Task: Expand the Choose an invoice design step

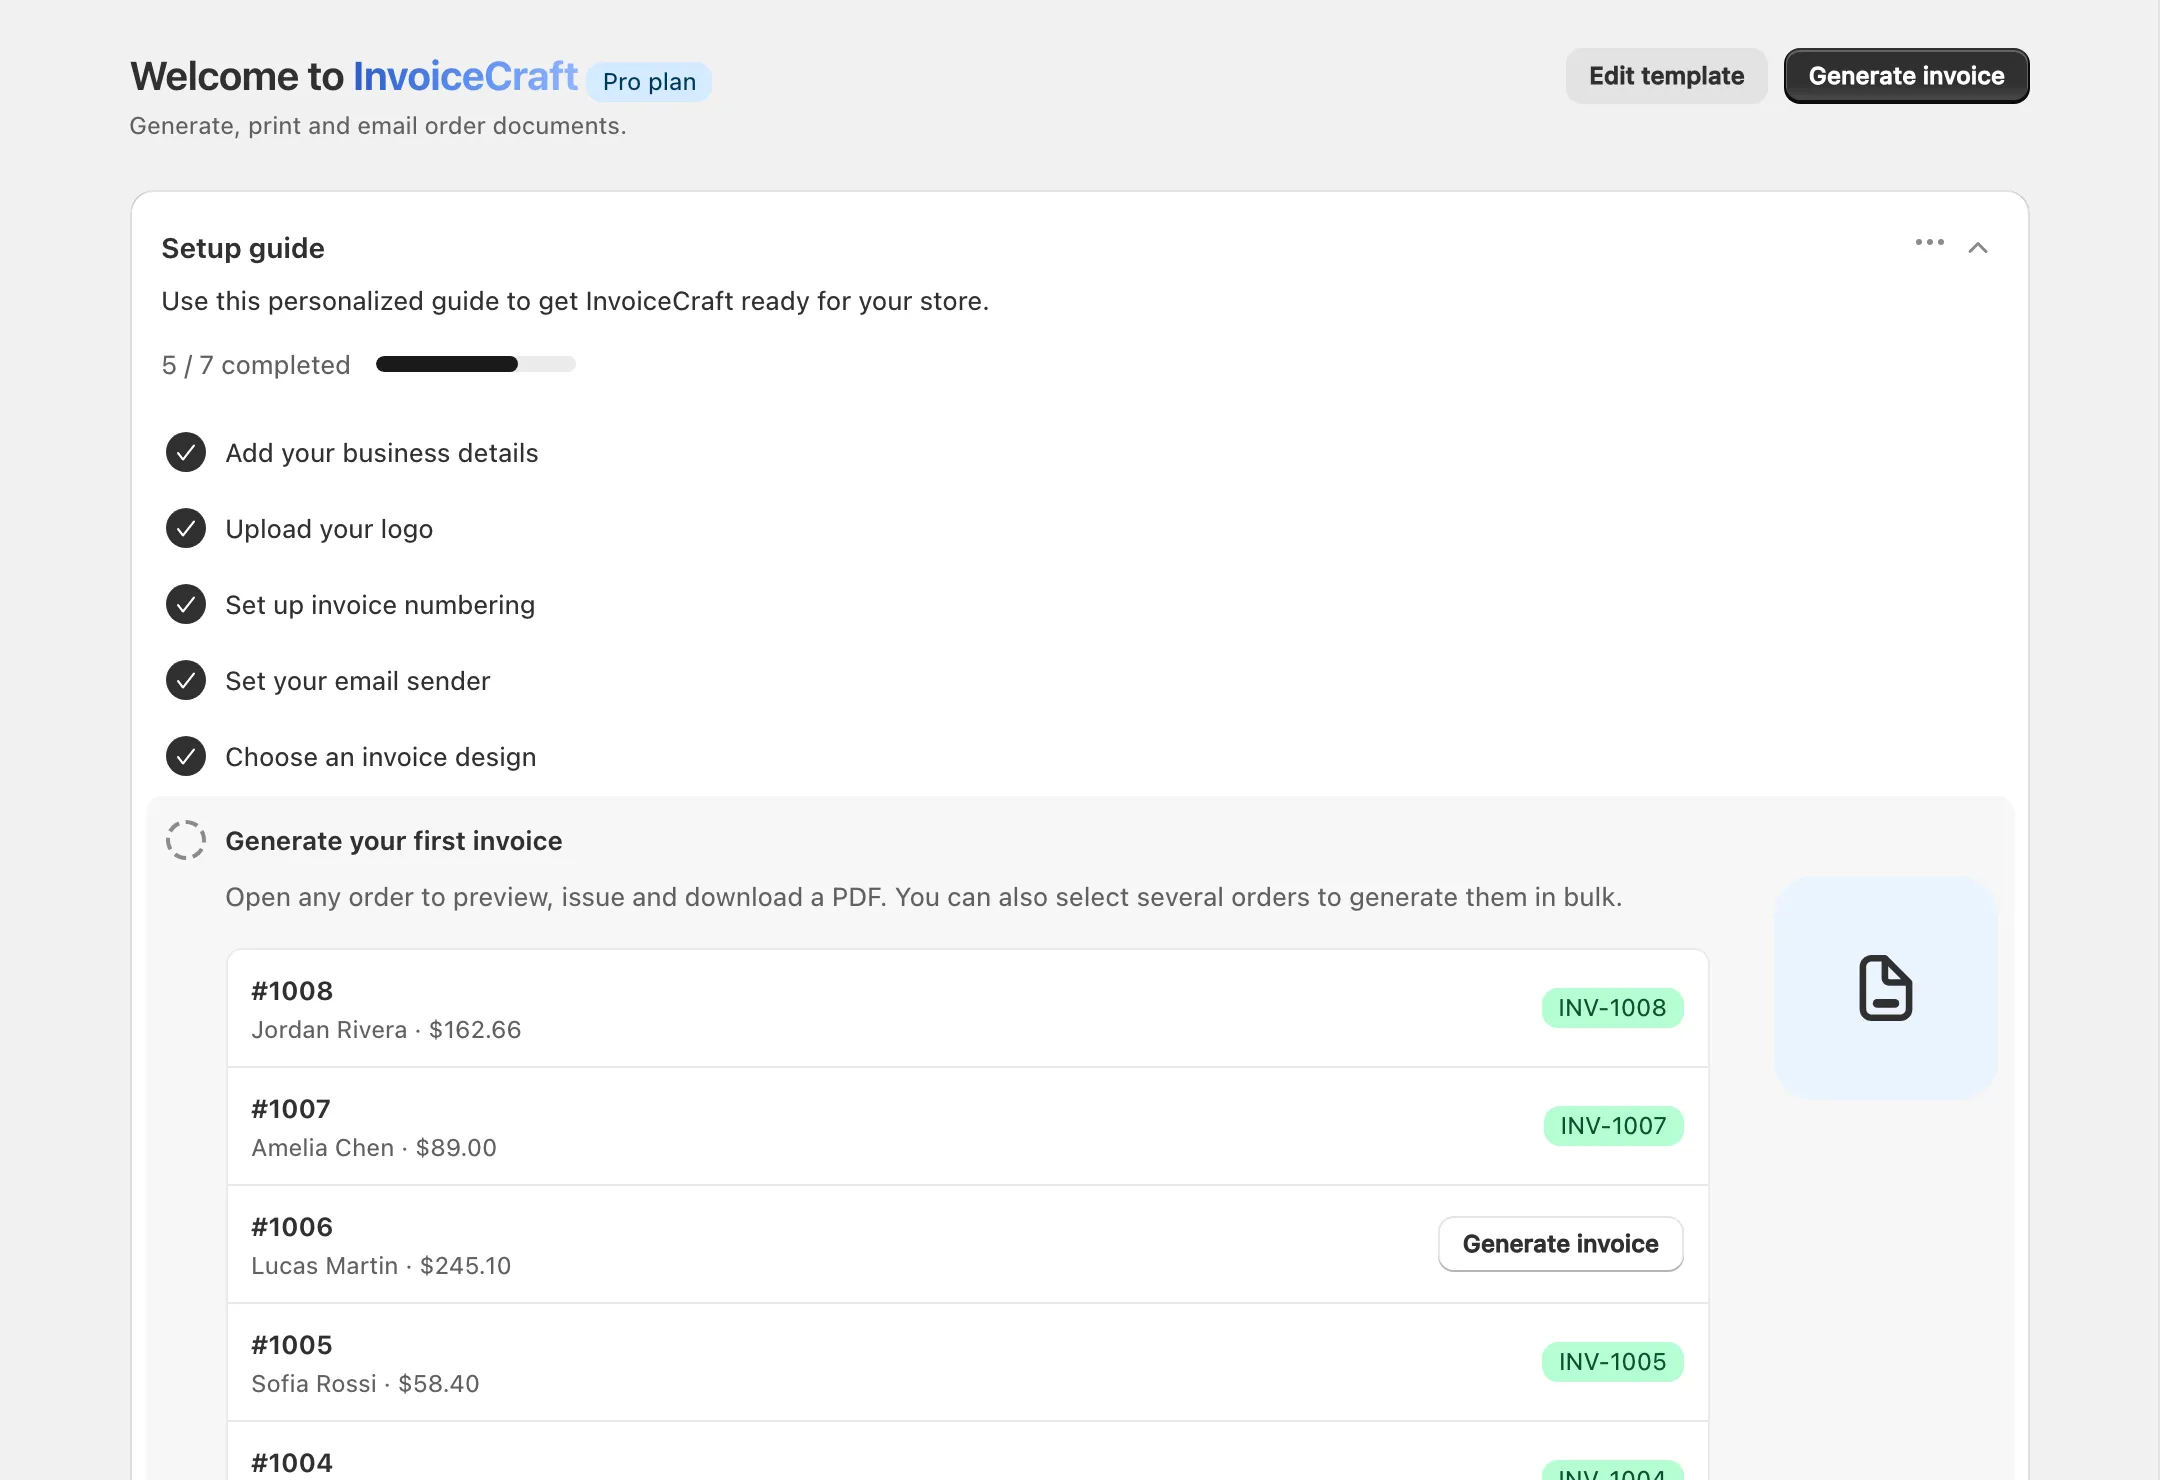Action: point(381,757)
